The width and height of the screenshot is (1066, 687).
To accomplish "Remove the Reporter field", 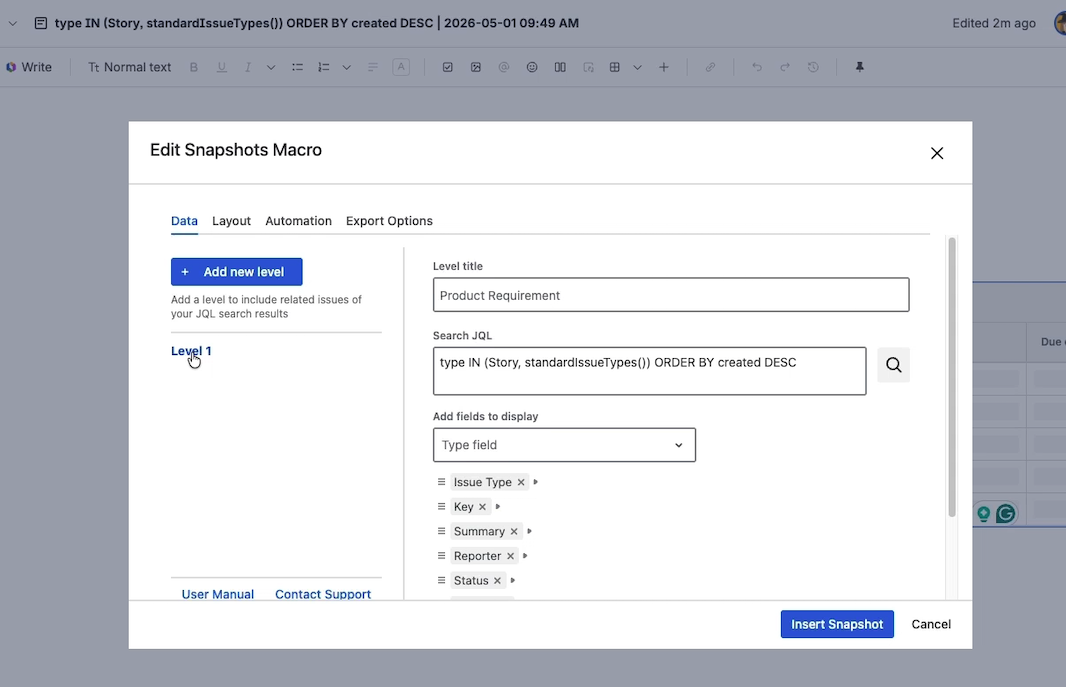I will [510, 556].
